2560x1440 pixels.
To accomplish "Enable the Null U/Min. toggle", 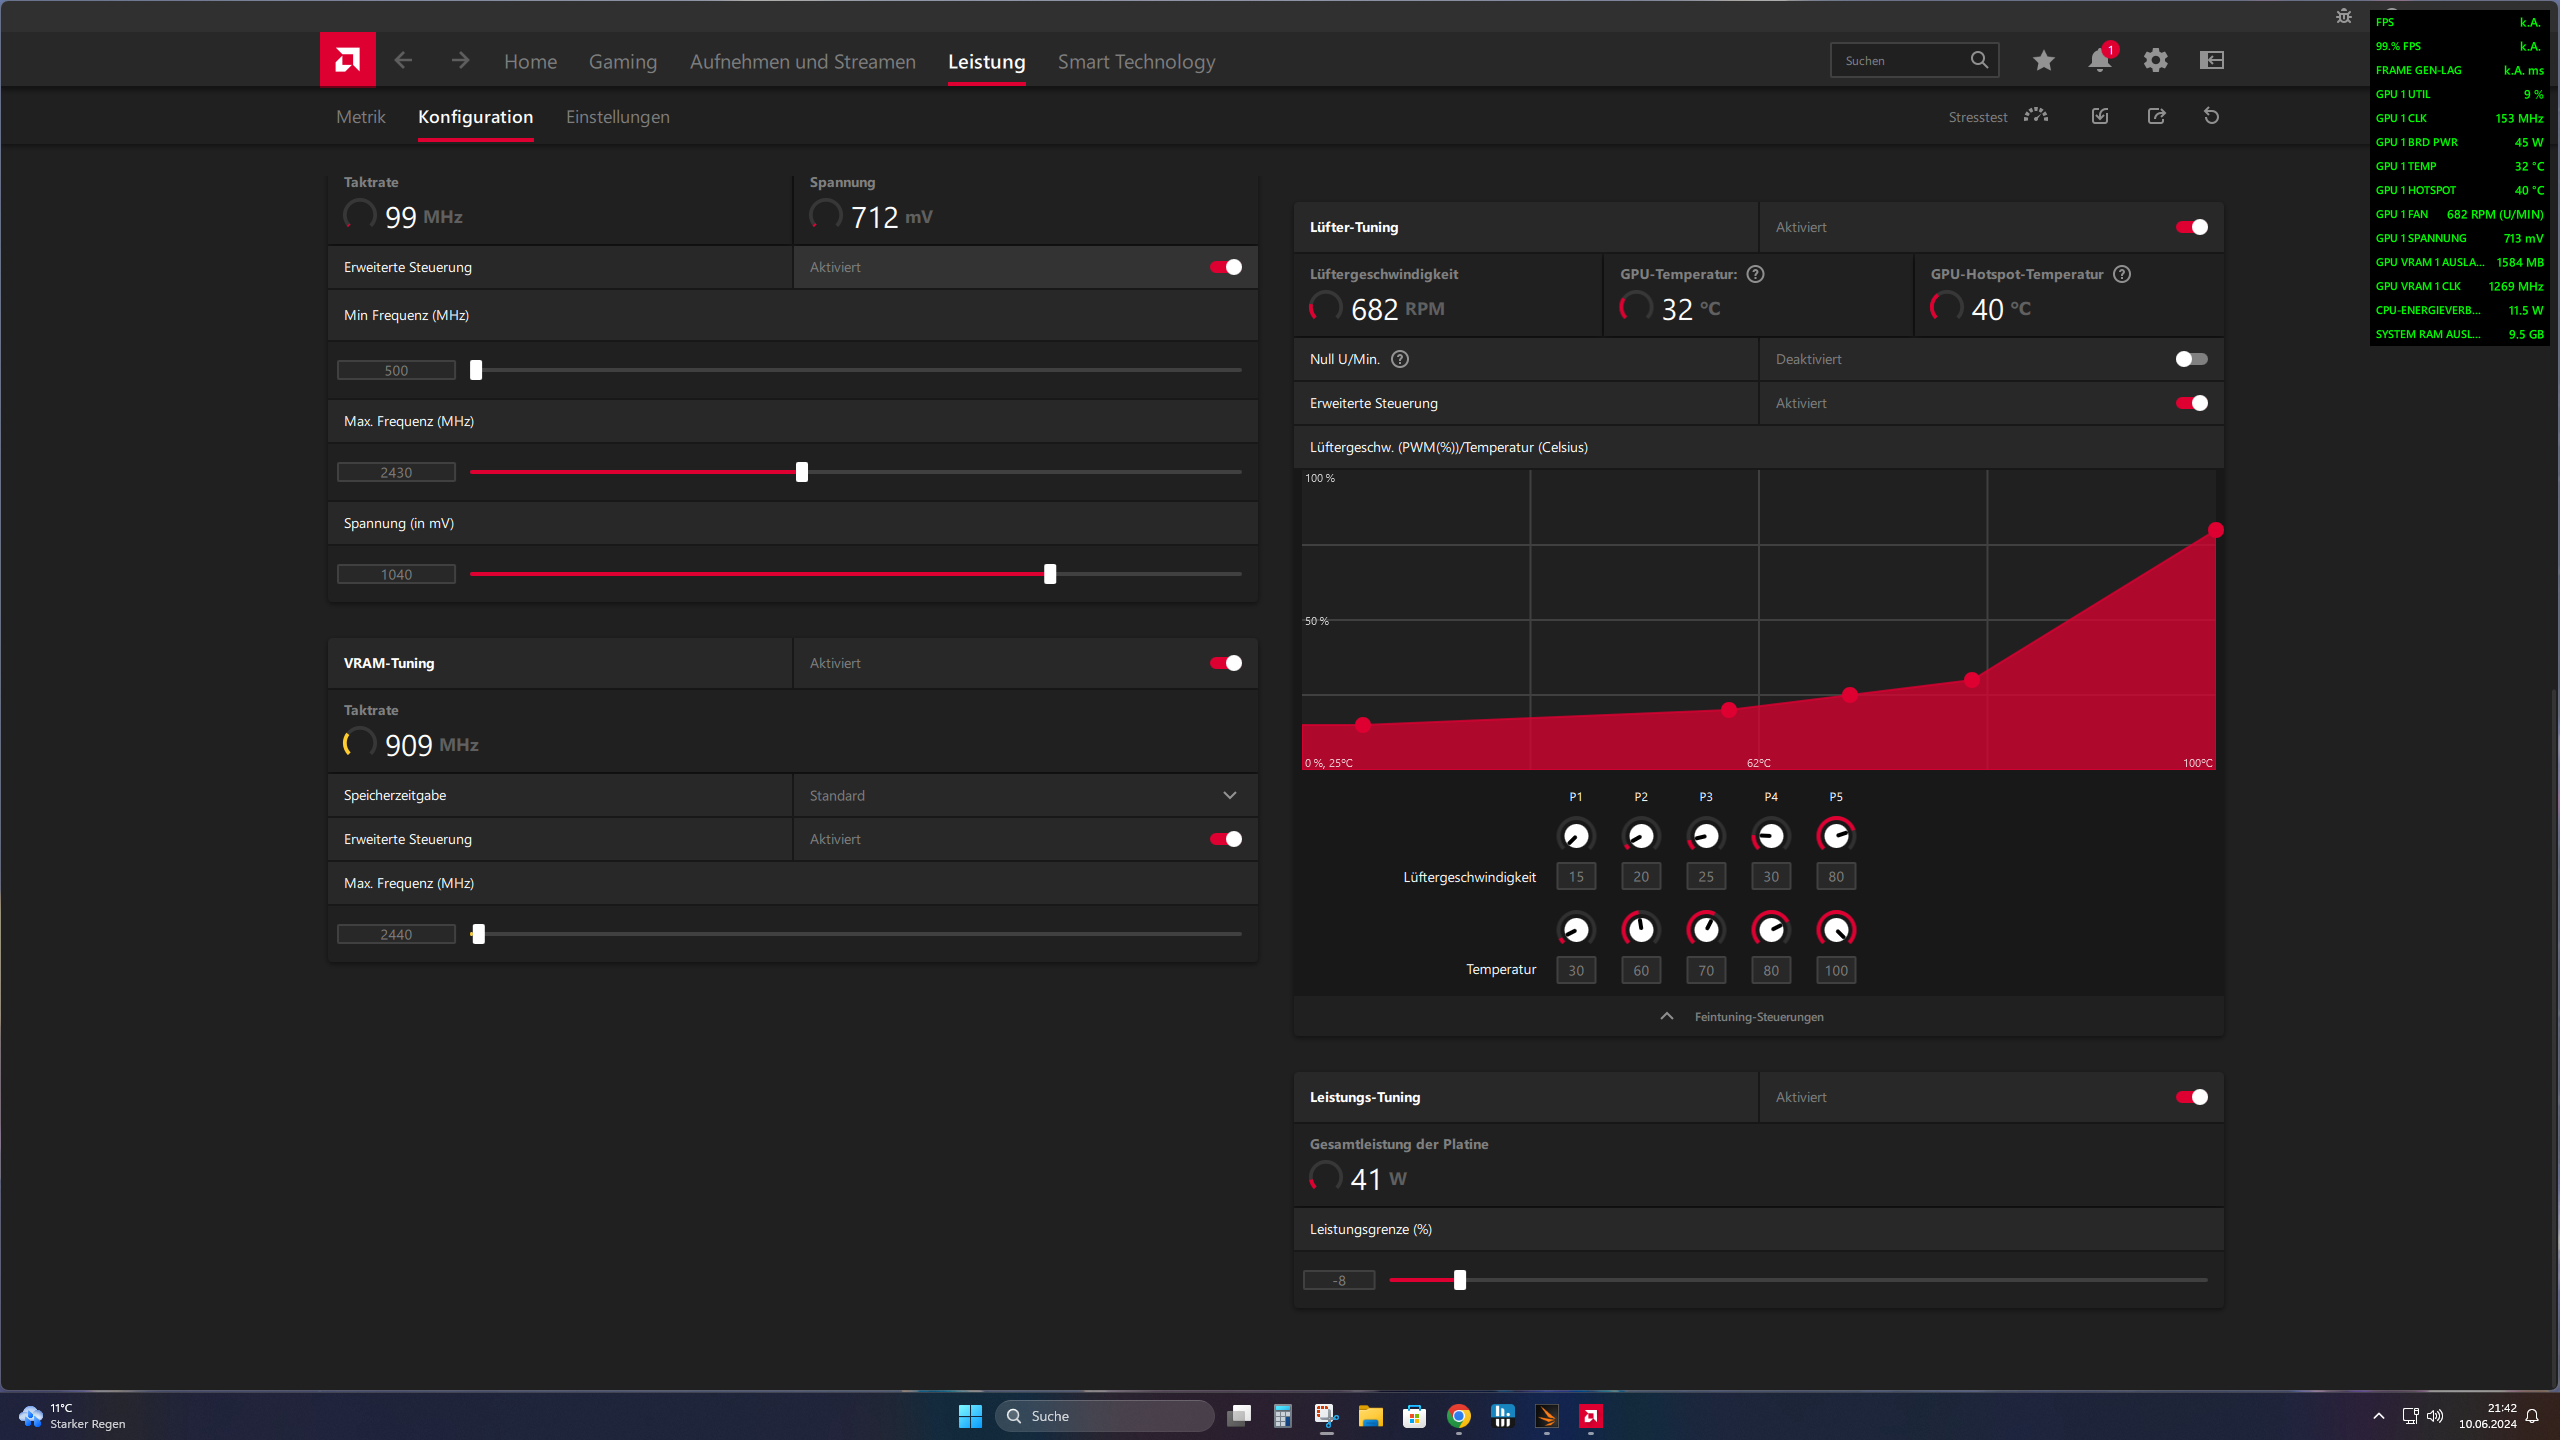I will click(x=2191, y=359).
